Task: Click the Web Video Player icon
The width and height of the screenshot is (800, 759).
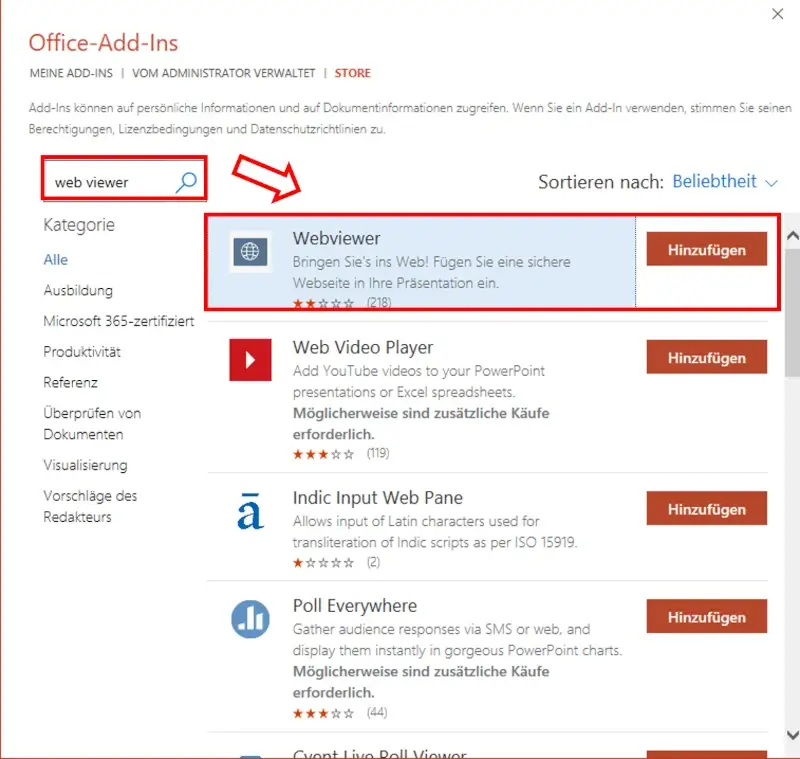Action: tap(250, 359)
